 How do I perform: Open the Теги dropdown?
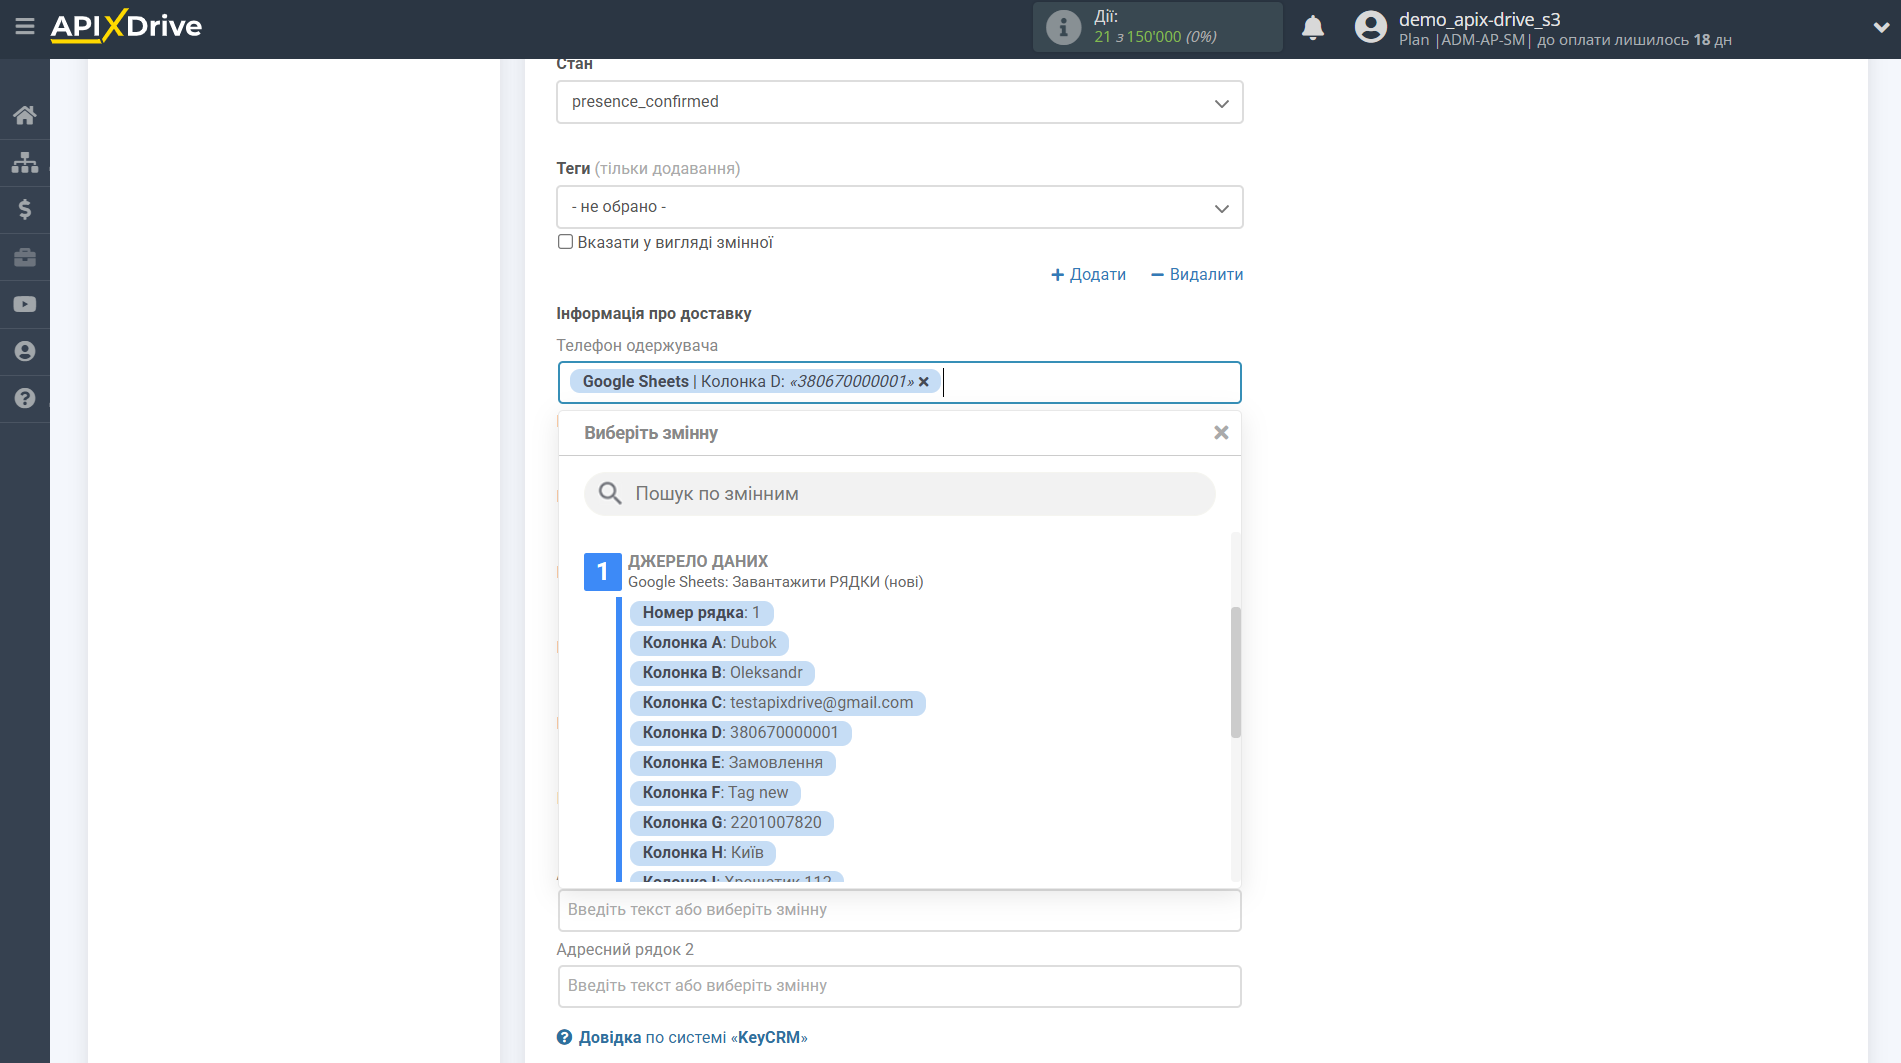click(900, 207)
